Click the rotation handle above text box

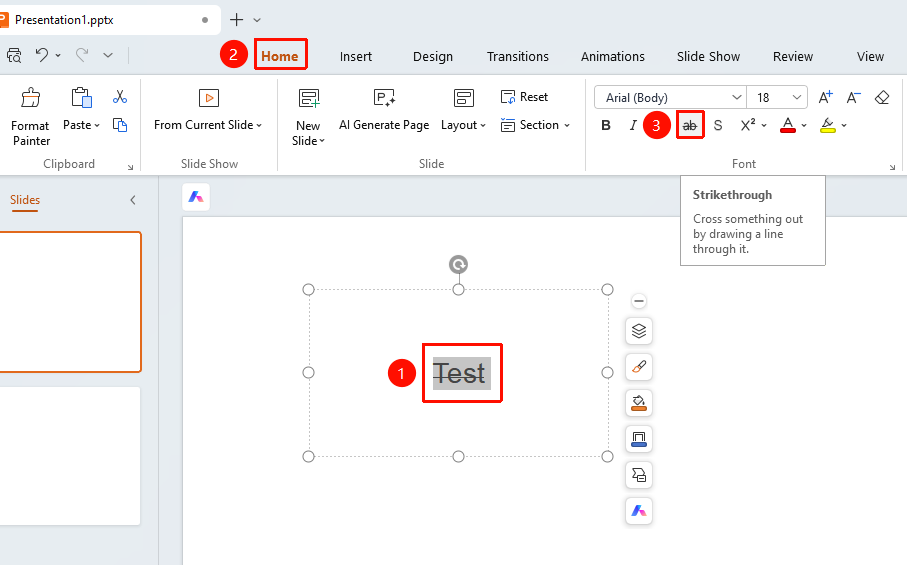(458, 265)
